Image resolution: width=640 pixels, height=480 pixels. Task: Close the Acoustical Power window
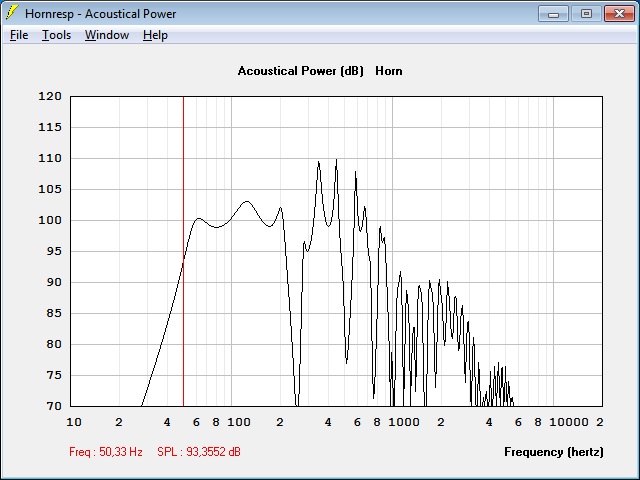coord(619,14)
